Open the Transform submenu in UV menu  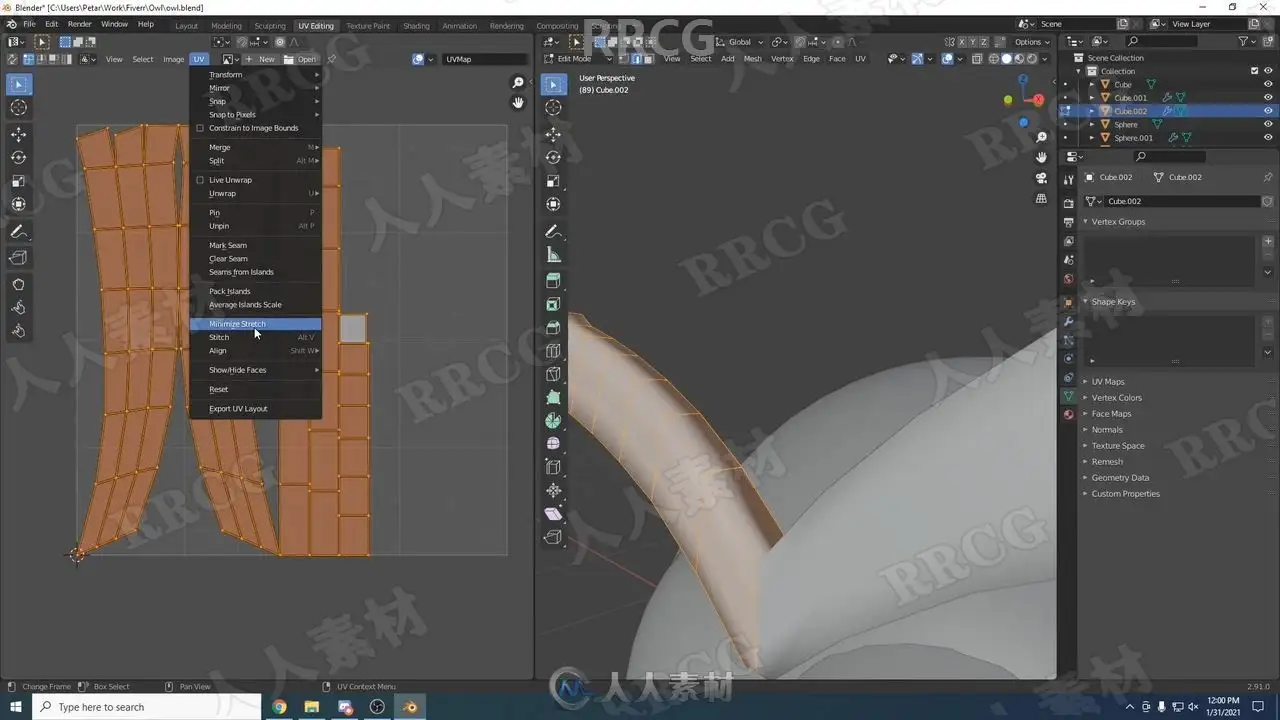tap(256, 75)
